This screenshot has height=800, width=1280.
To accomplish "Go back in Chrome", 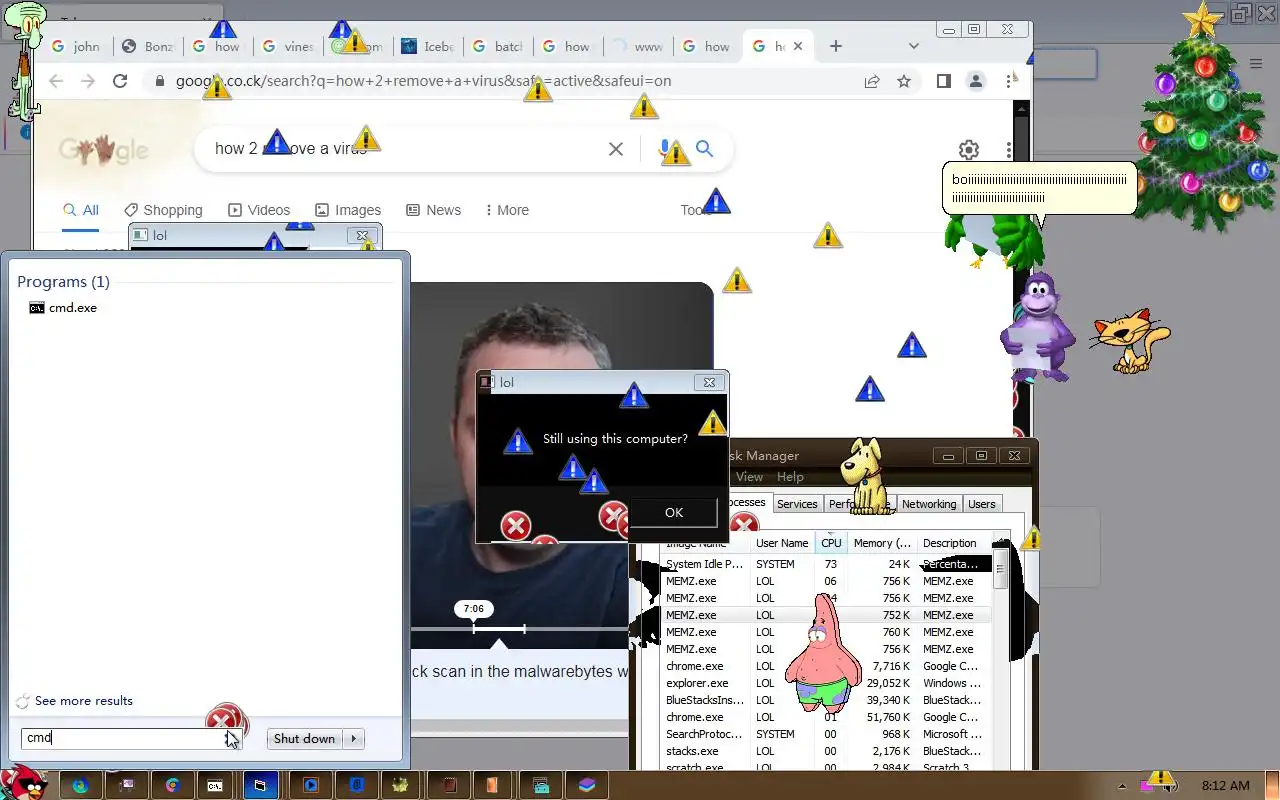I will coord(56,81).
